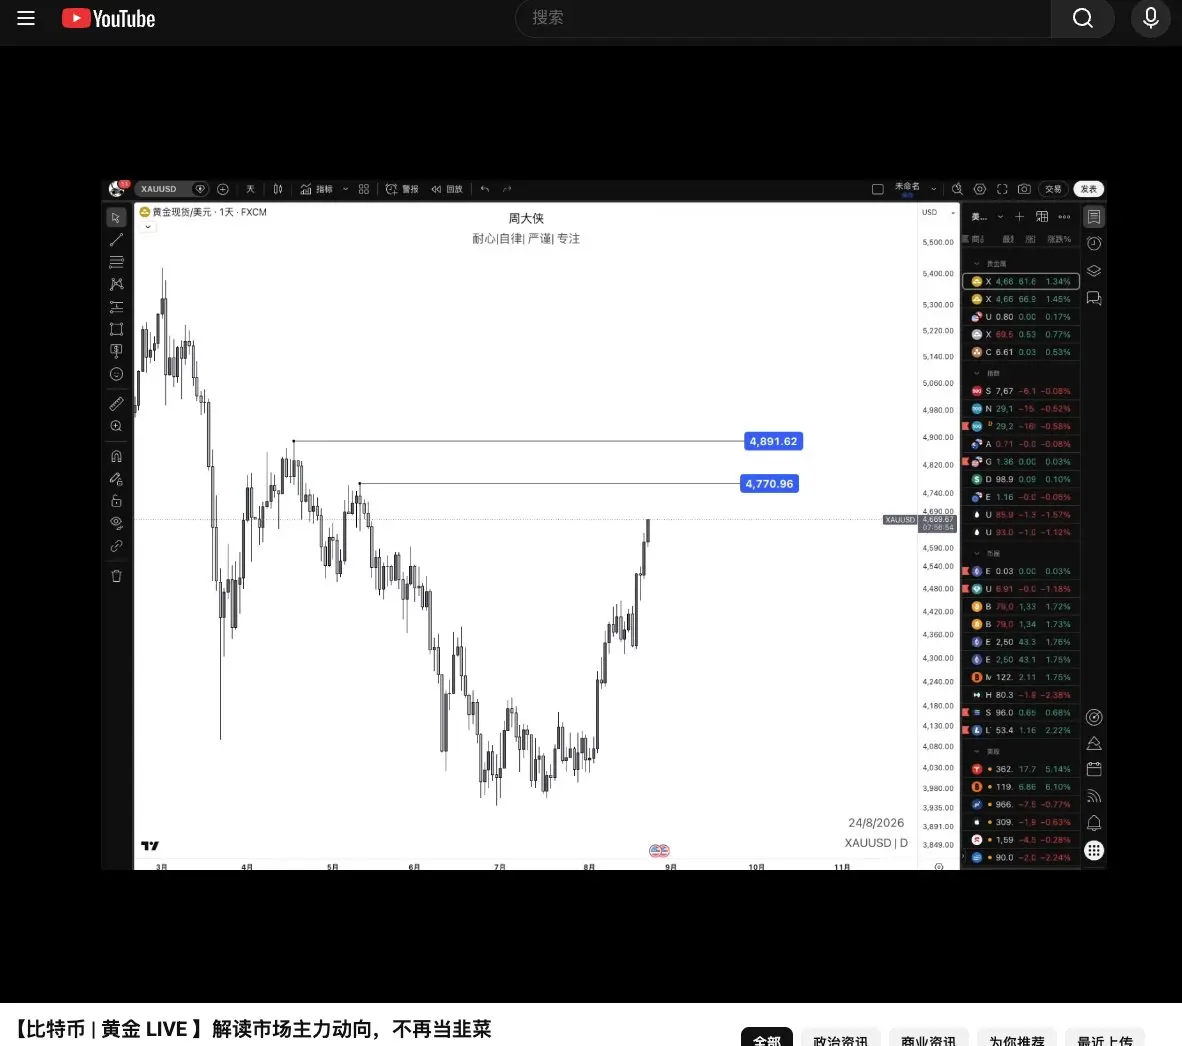Toggle lock all drawings padlock
The height and width of the screenshot is (1046, 1182).
click(x=116, y=500)
